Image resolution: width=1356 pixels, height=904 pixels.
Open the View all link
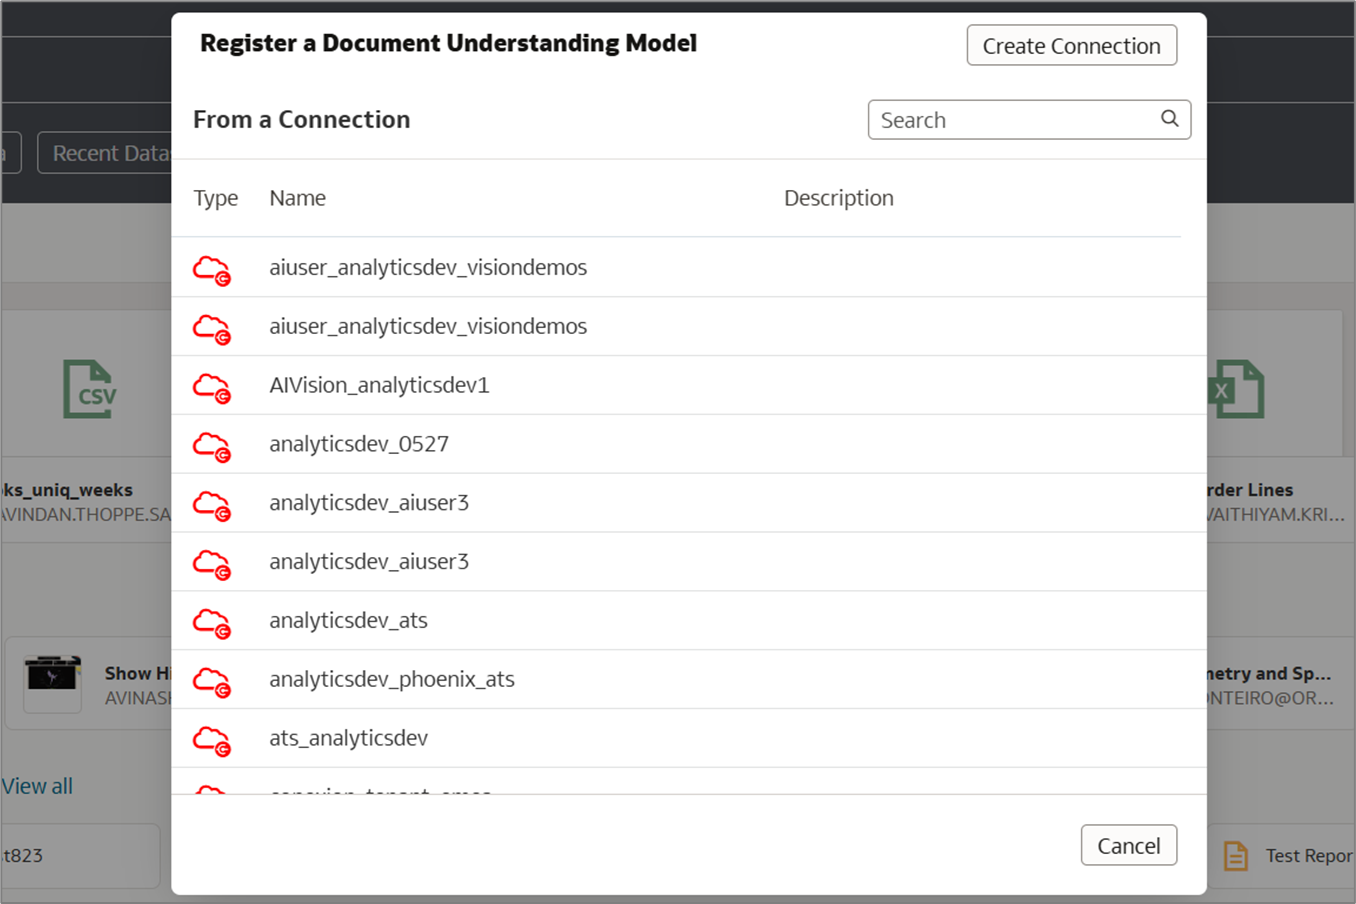[x=37, y=786]
